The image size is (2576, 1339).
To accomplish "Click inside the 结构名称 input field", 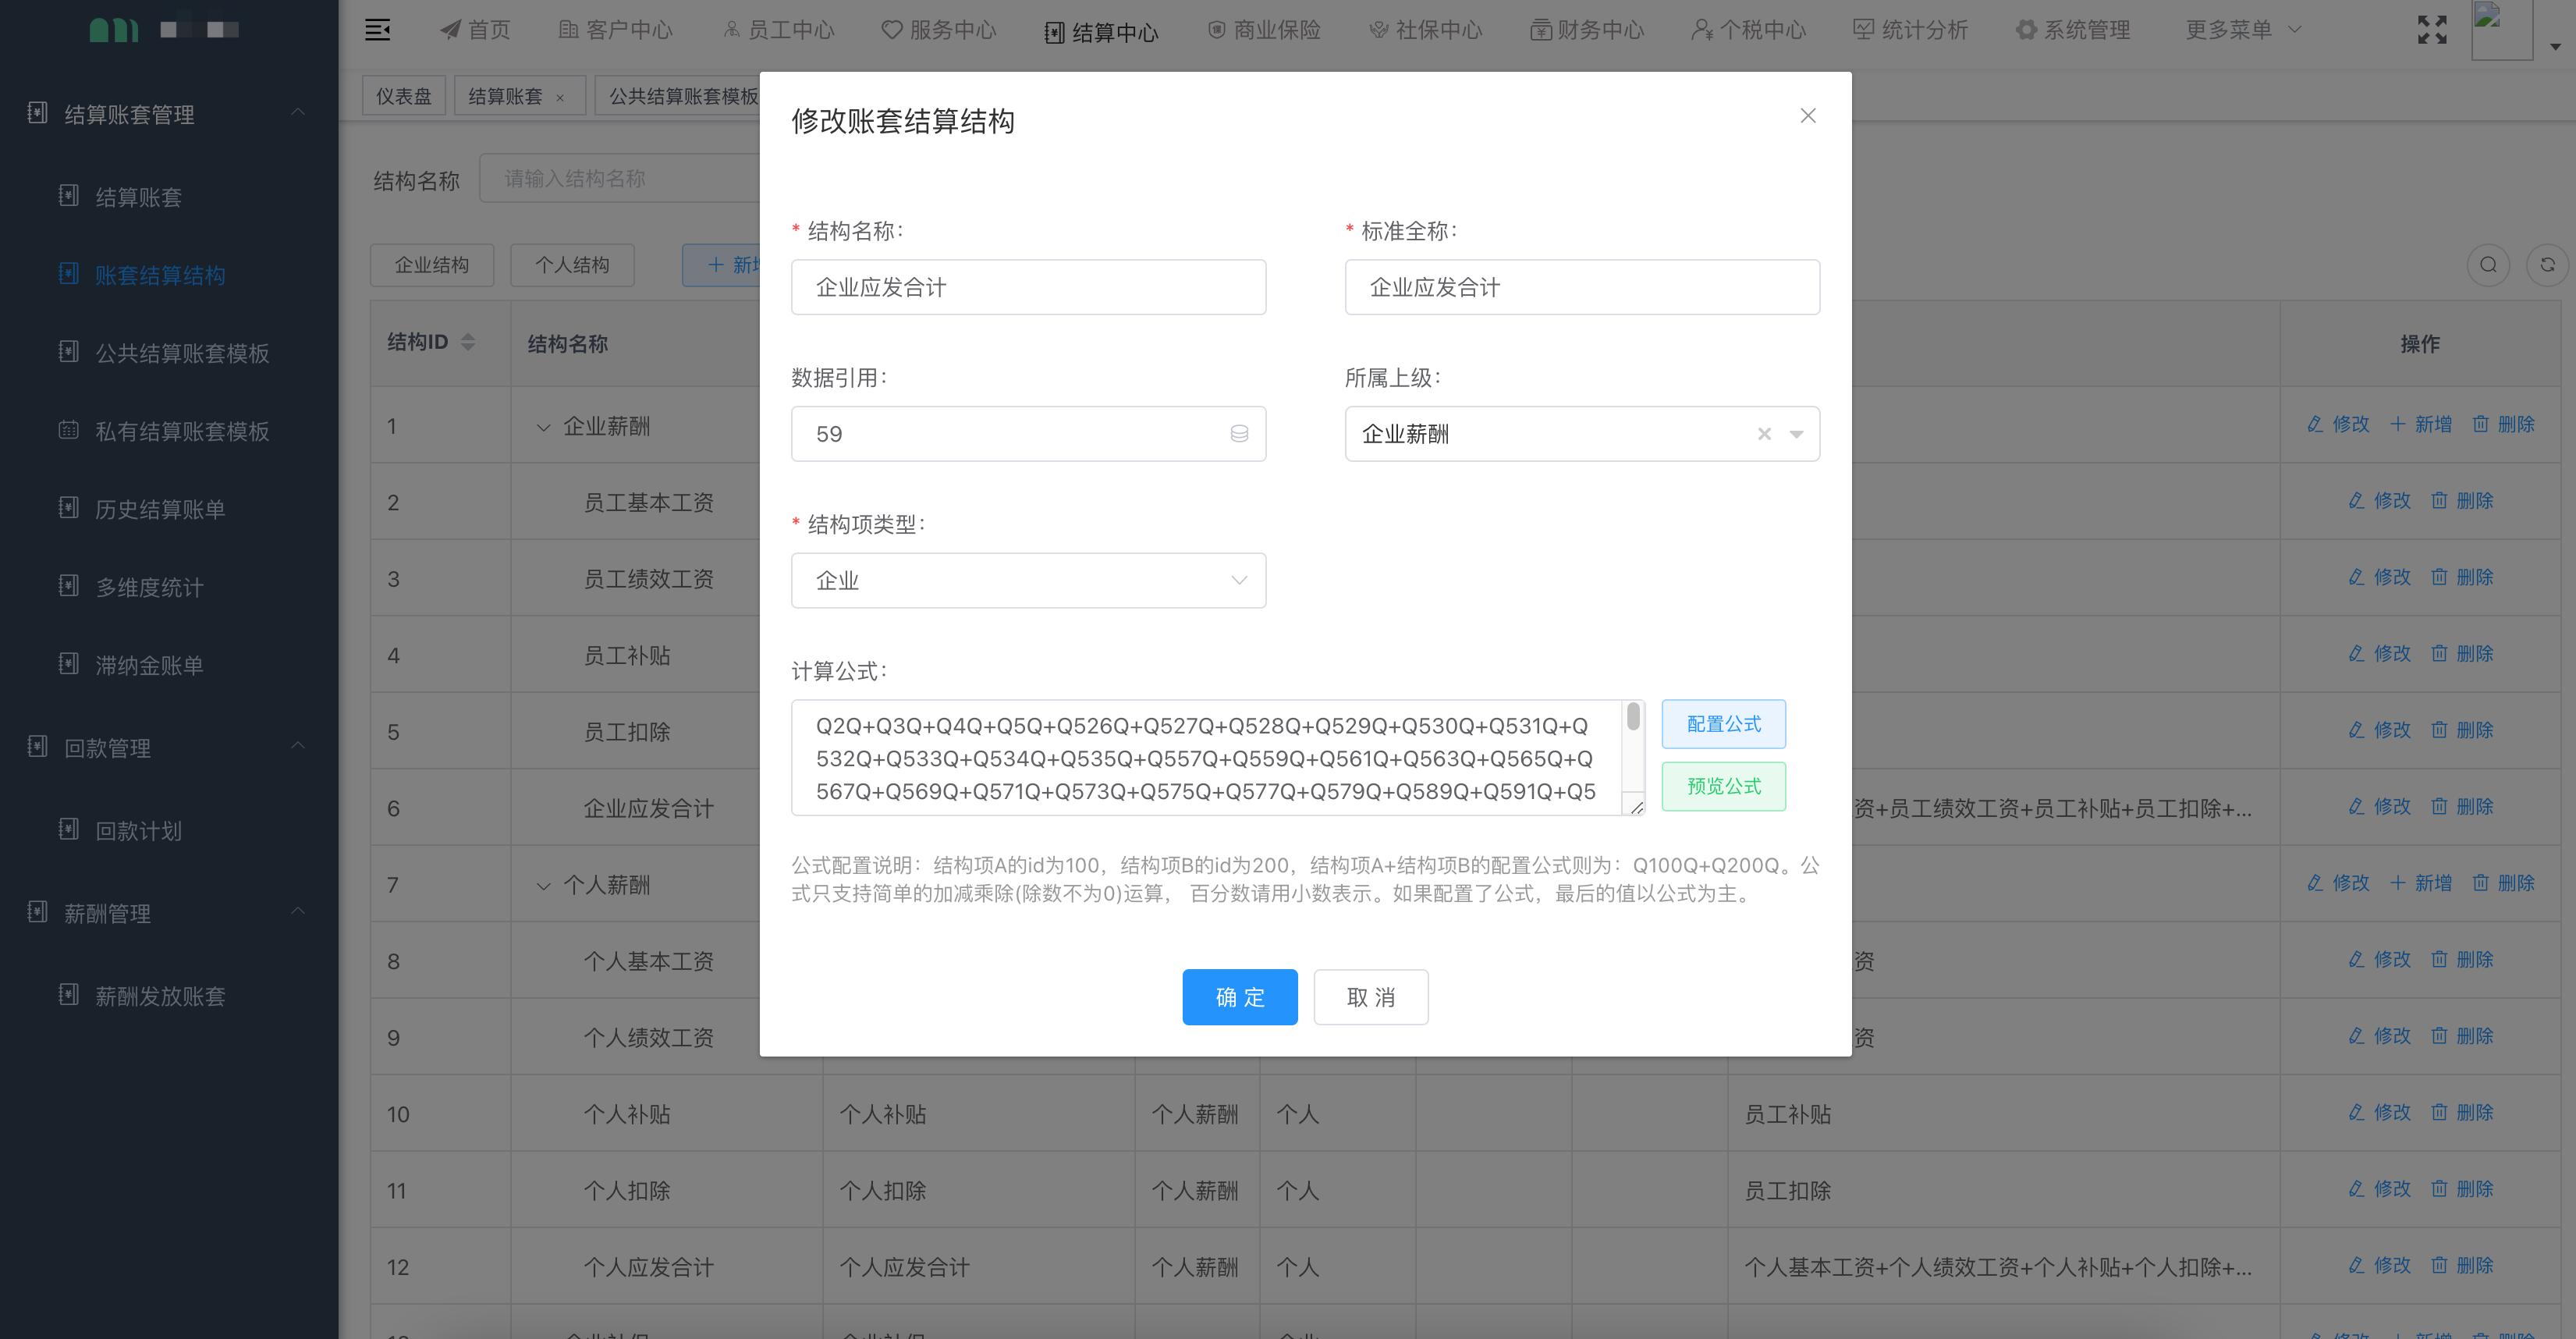I will [1028, 287].
